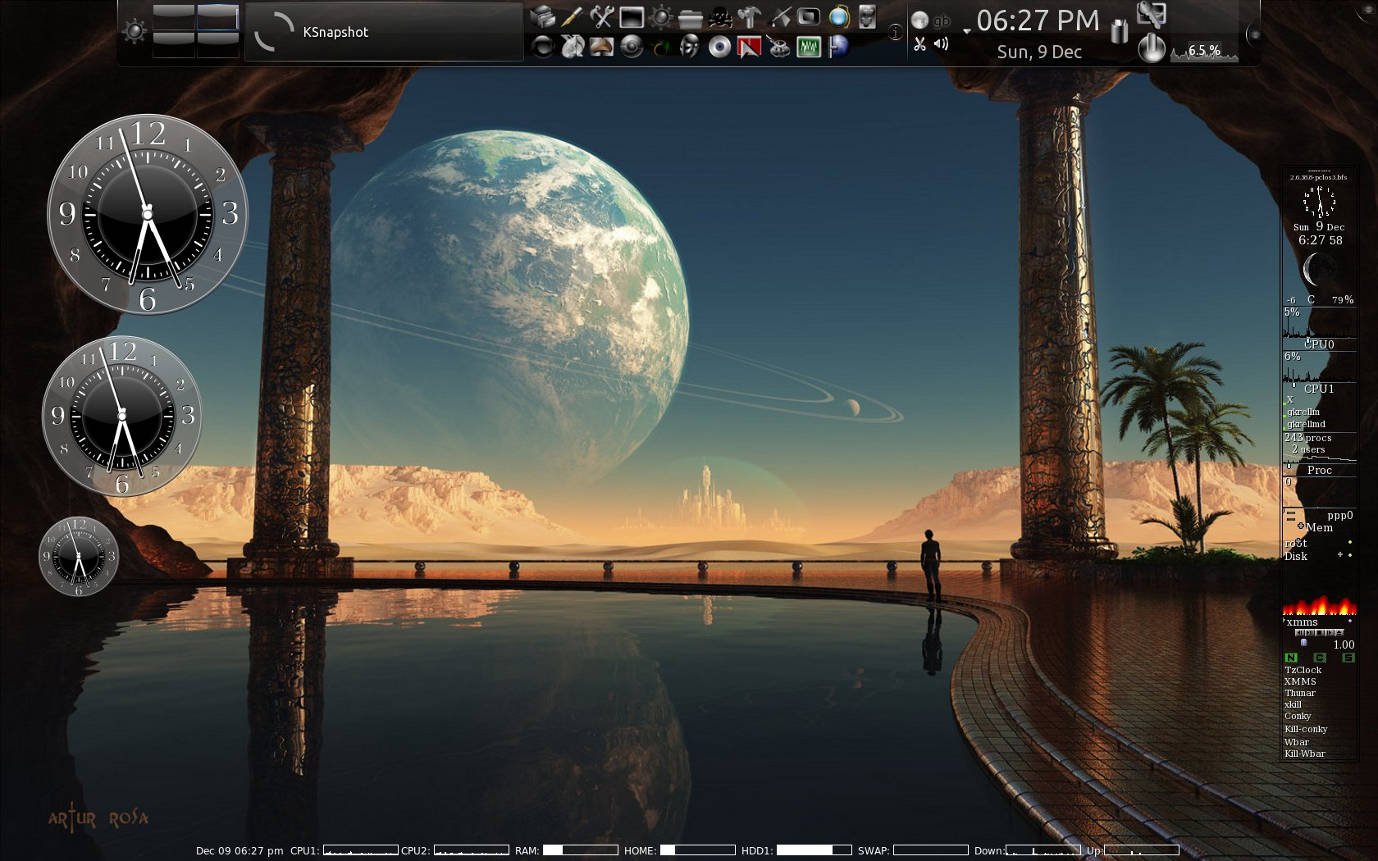This screenshot has height=861, width=1378.
Task: Click the Mem meter in gkrellm
Action: tap(1319, 527)
